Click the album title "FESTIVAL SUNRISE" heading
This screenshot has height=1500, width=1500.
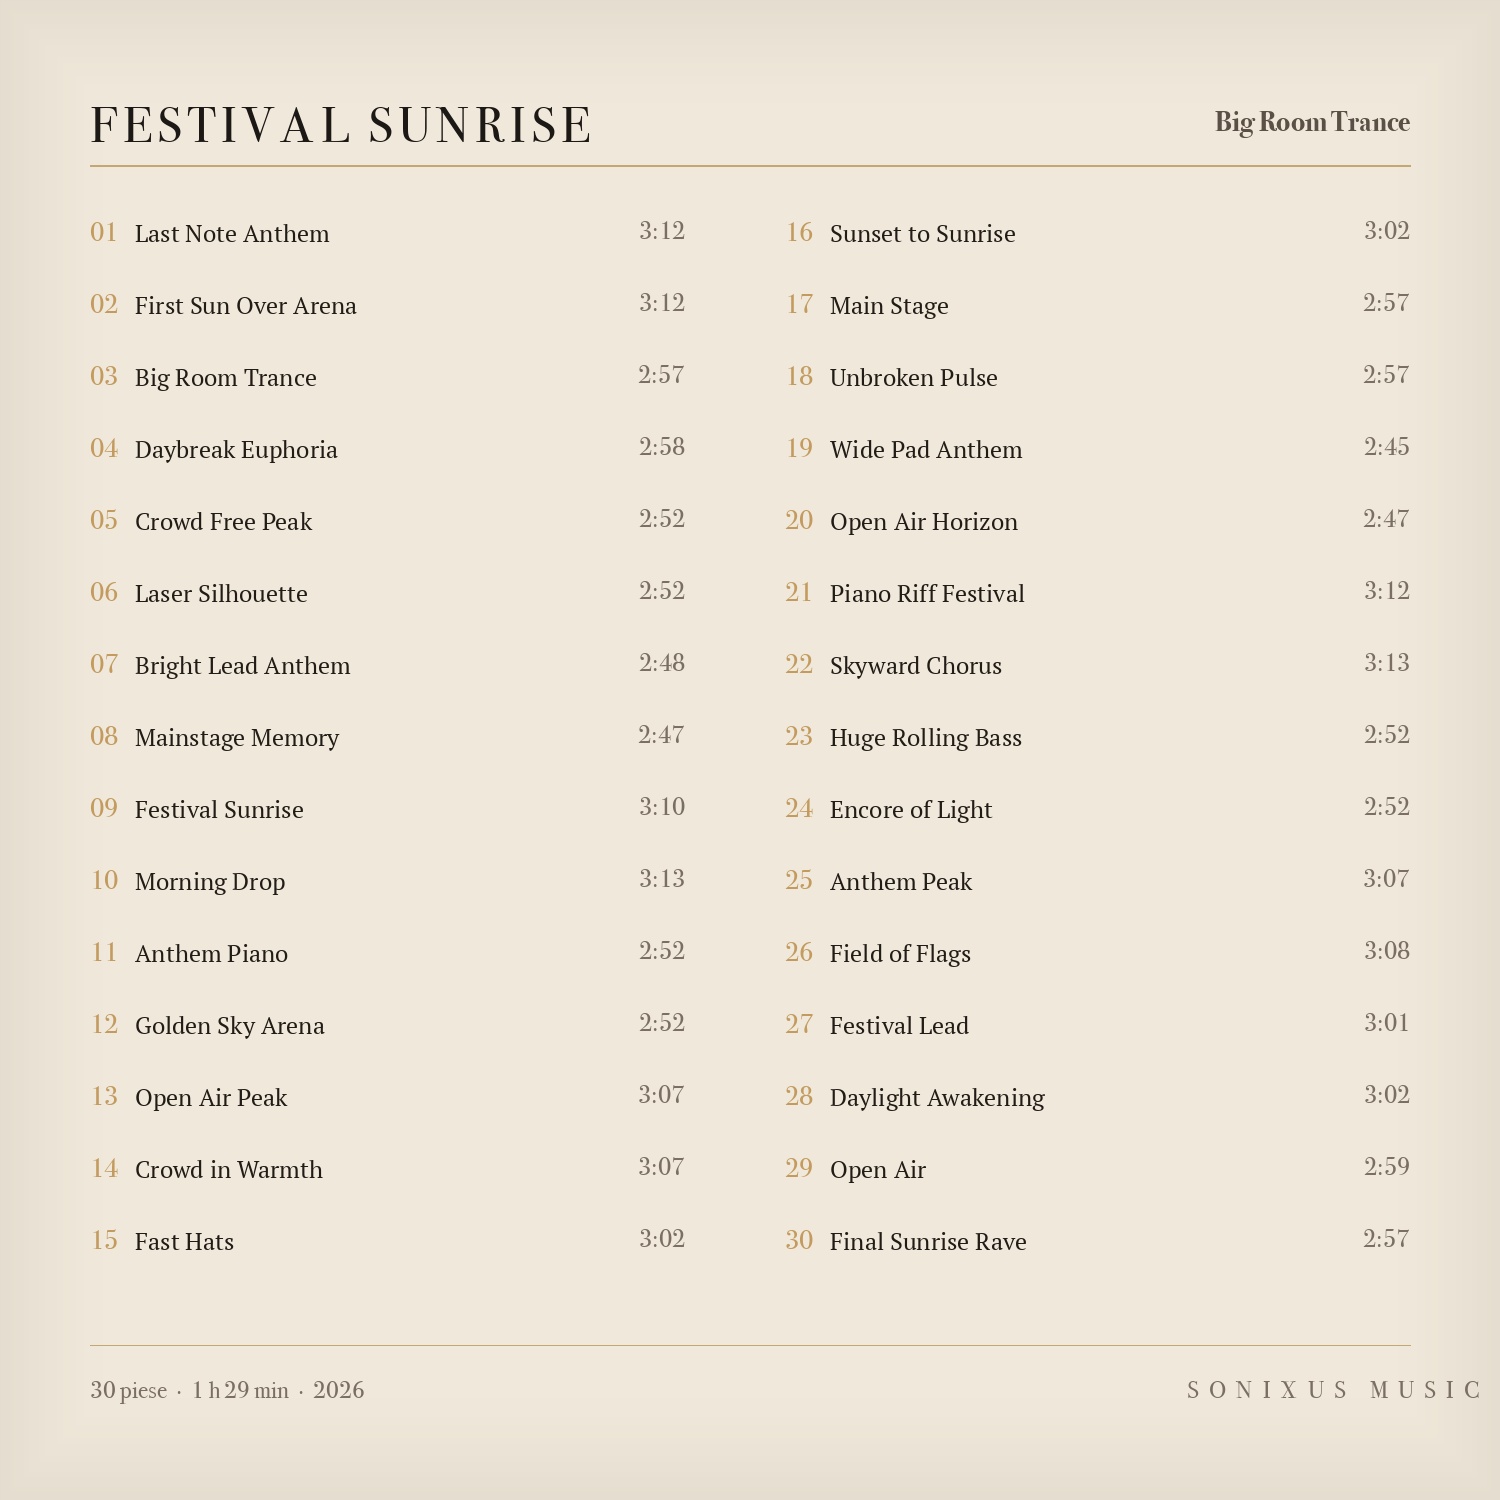(x=341, y=125)
